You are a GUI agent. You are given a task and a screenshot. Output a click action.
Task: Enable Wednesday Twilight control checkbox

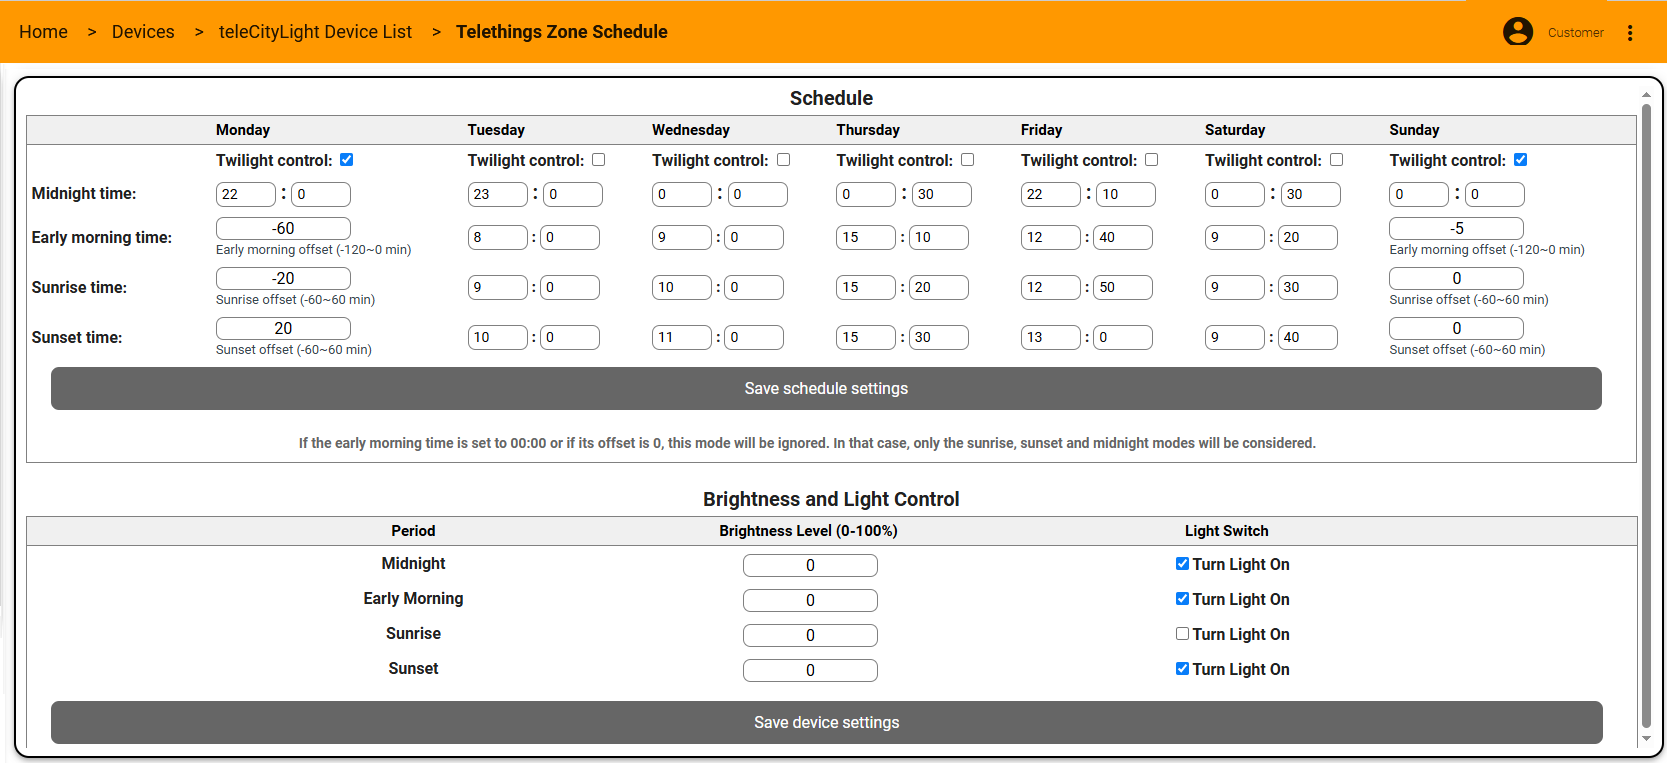point(783,160)
